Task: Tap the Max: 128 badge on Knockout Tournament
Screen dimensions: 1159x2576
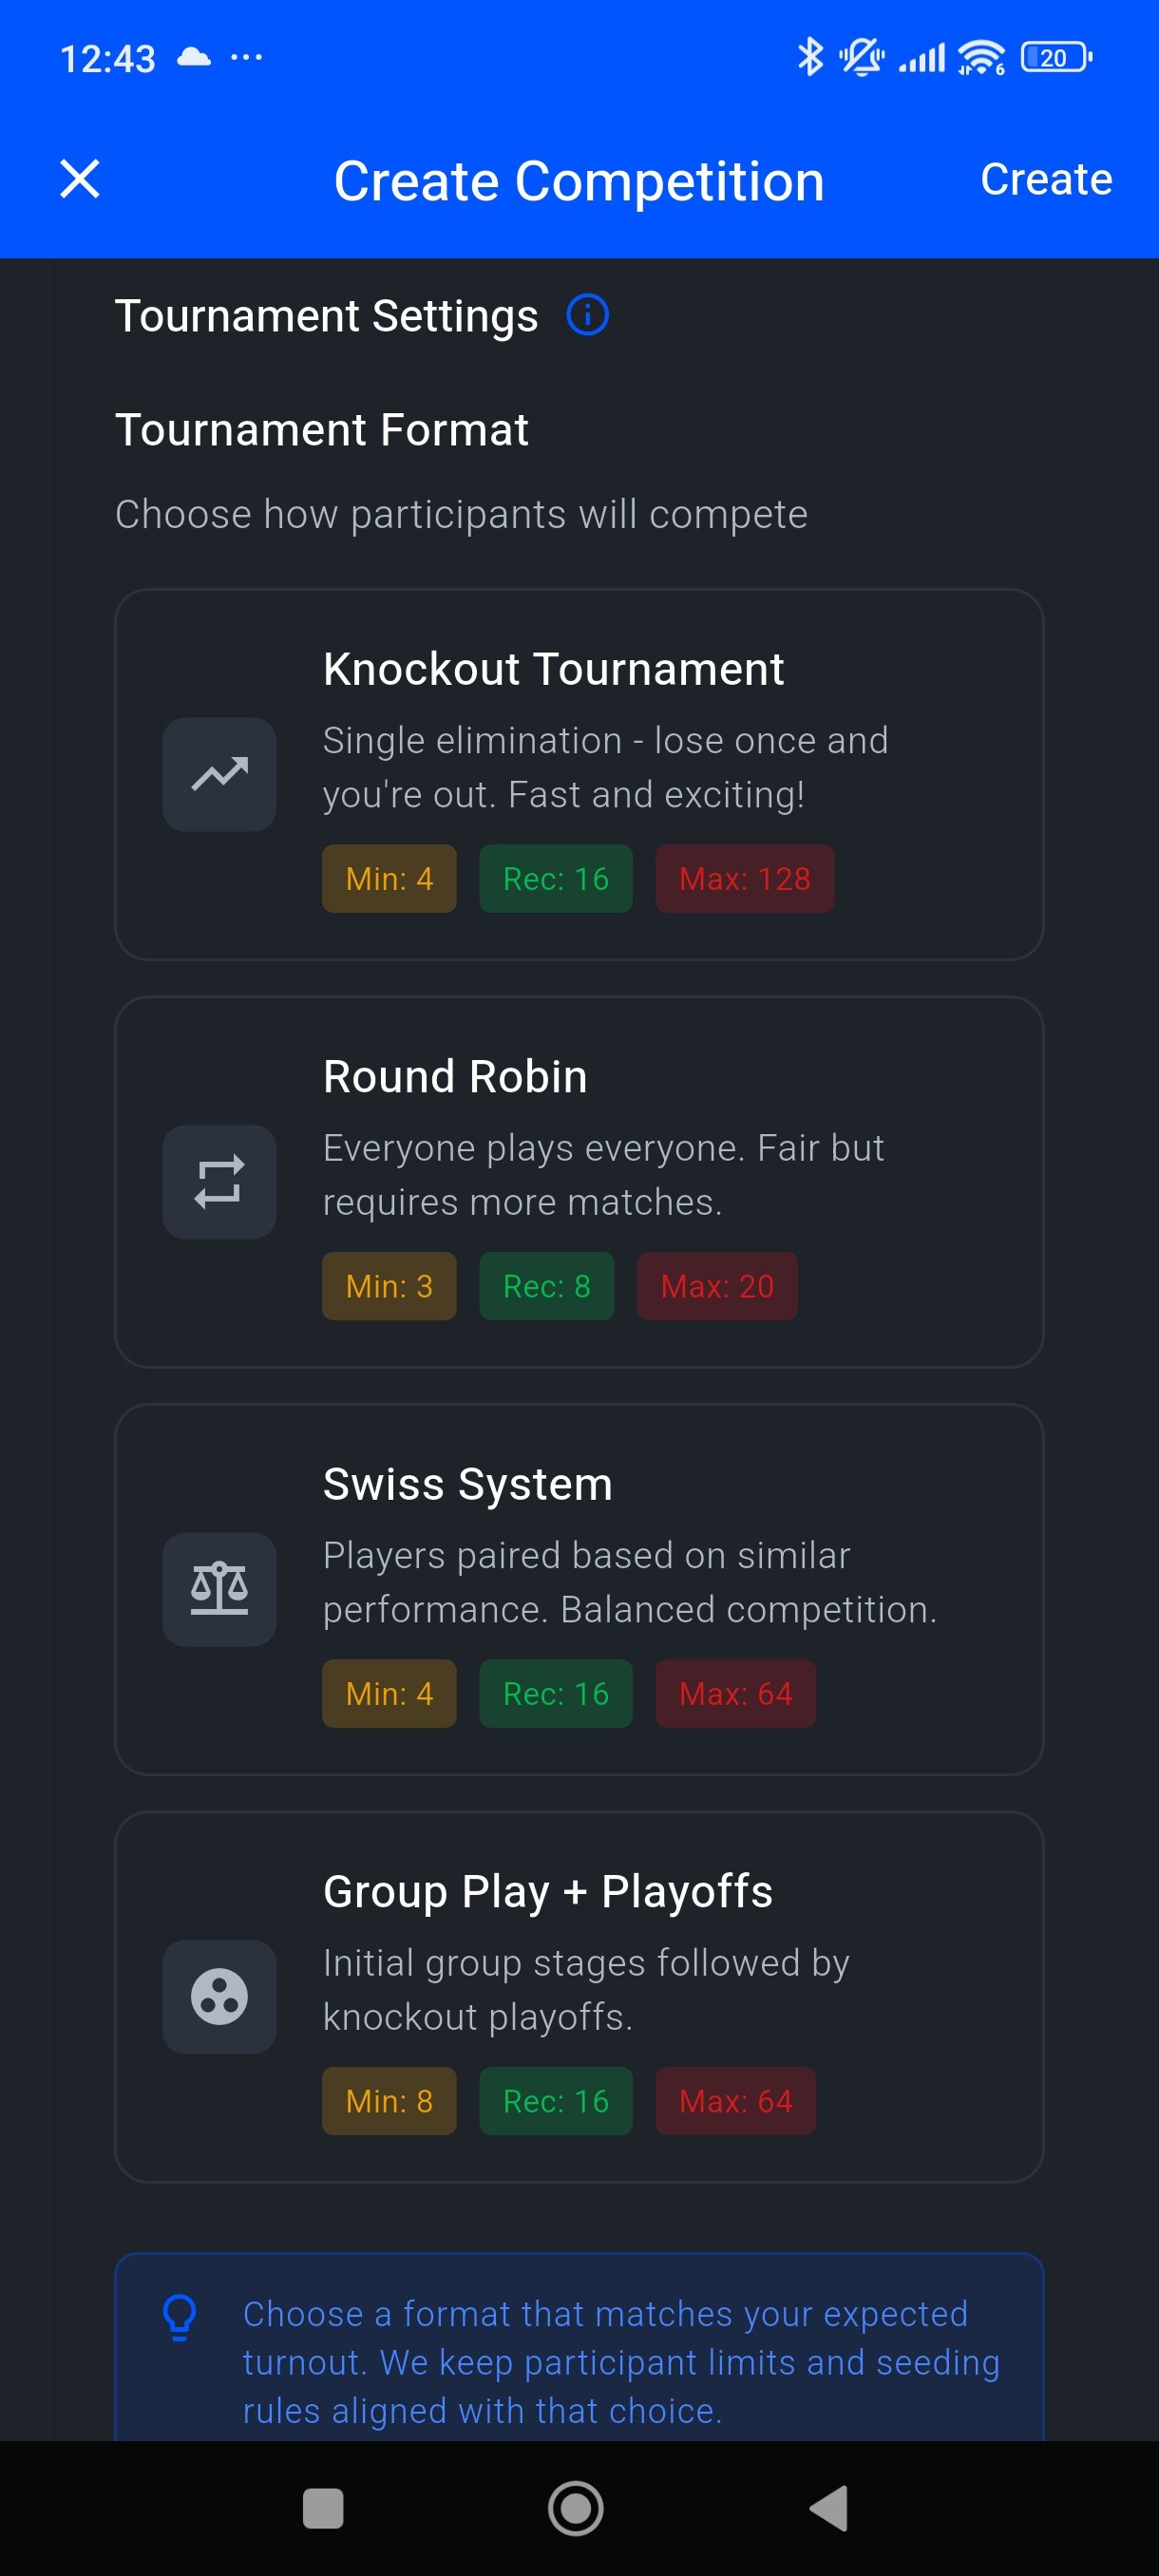Action: 745,878
